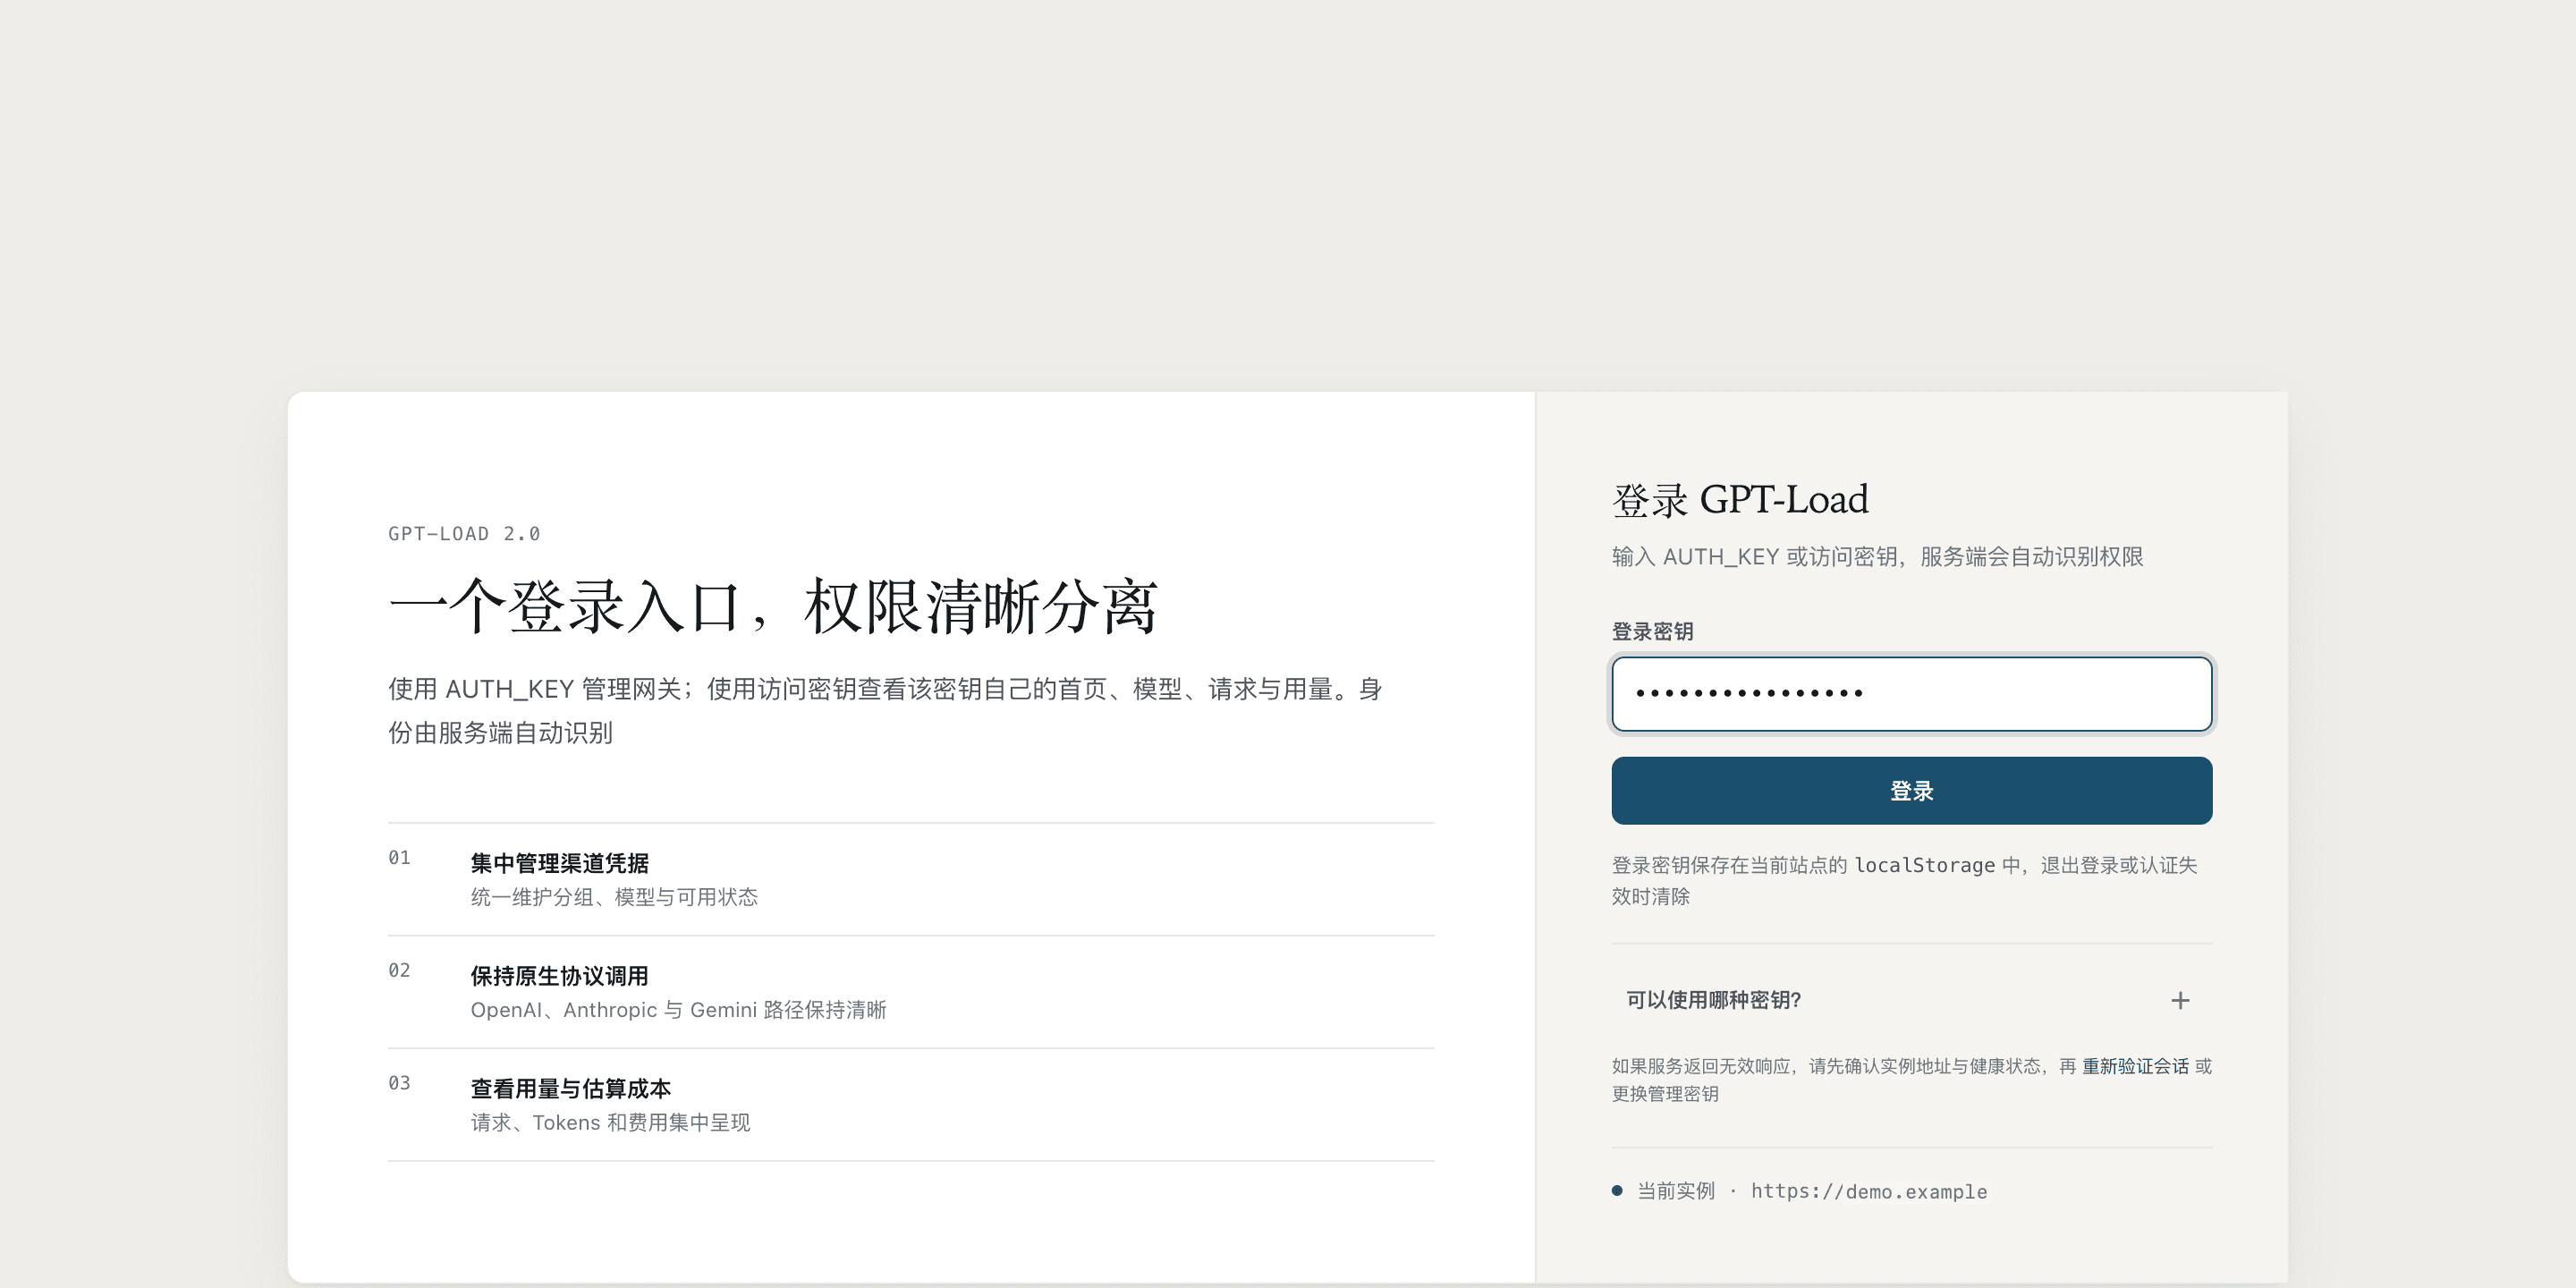Click the https://demo.example instance URL
The height and width of the screenshot is (1288, 2576).
pyautogui.click(x=1868, y=1191)
